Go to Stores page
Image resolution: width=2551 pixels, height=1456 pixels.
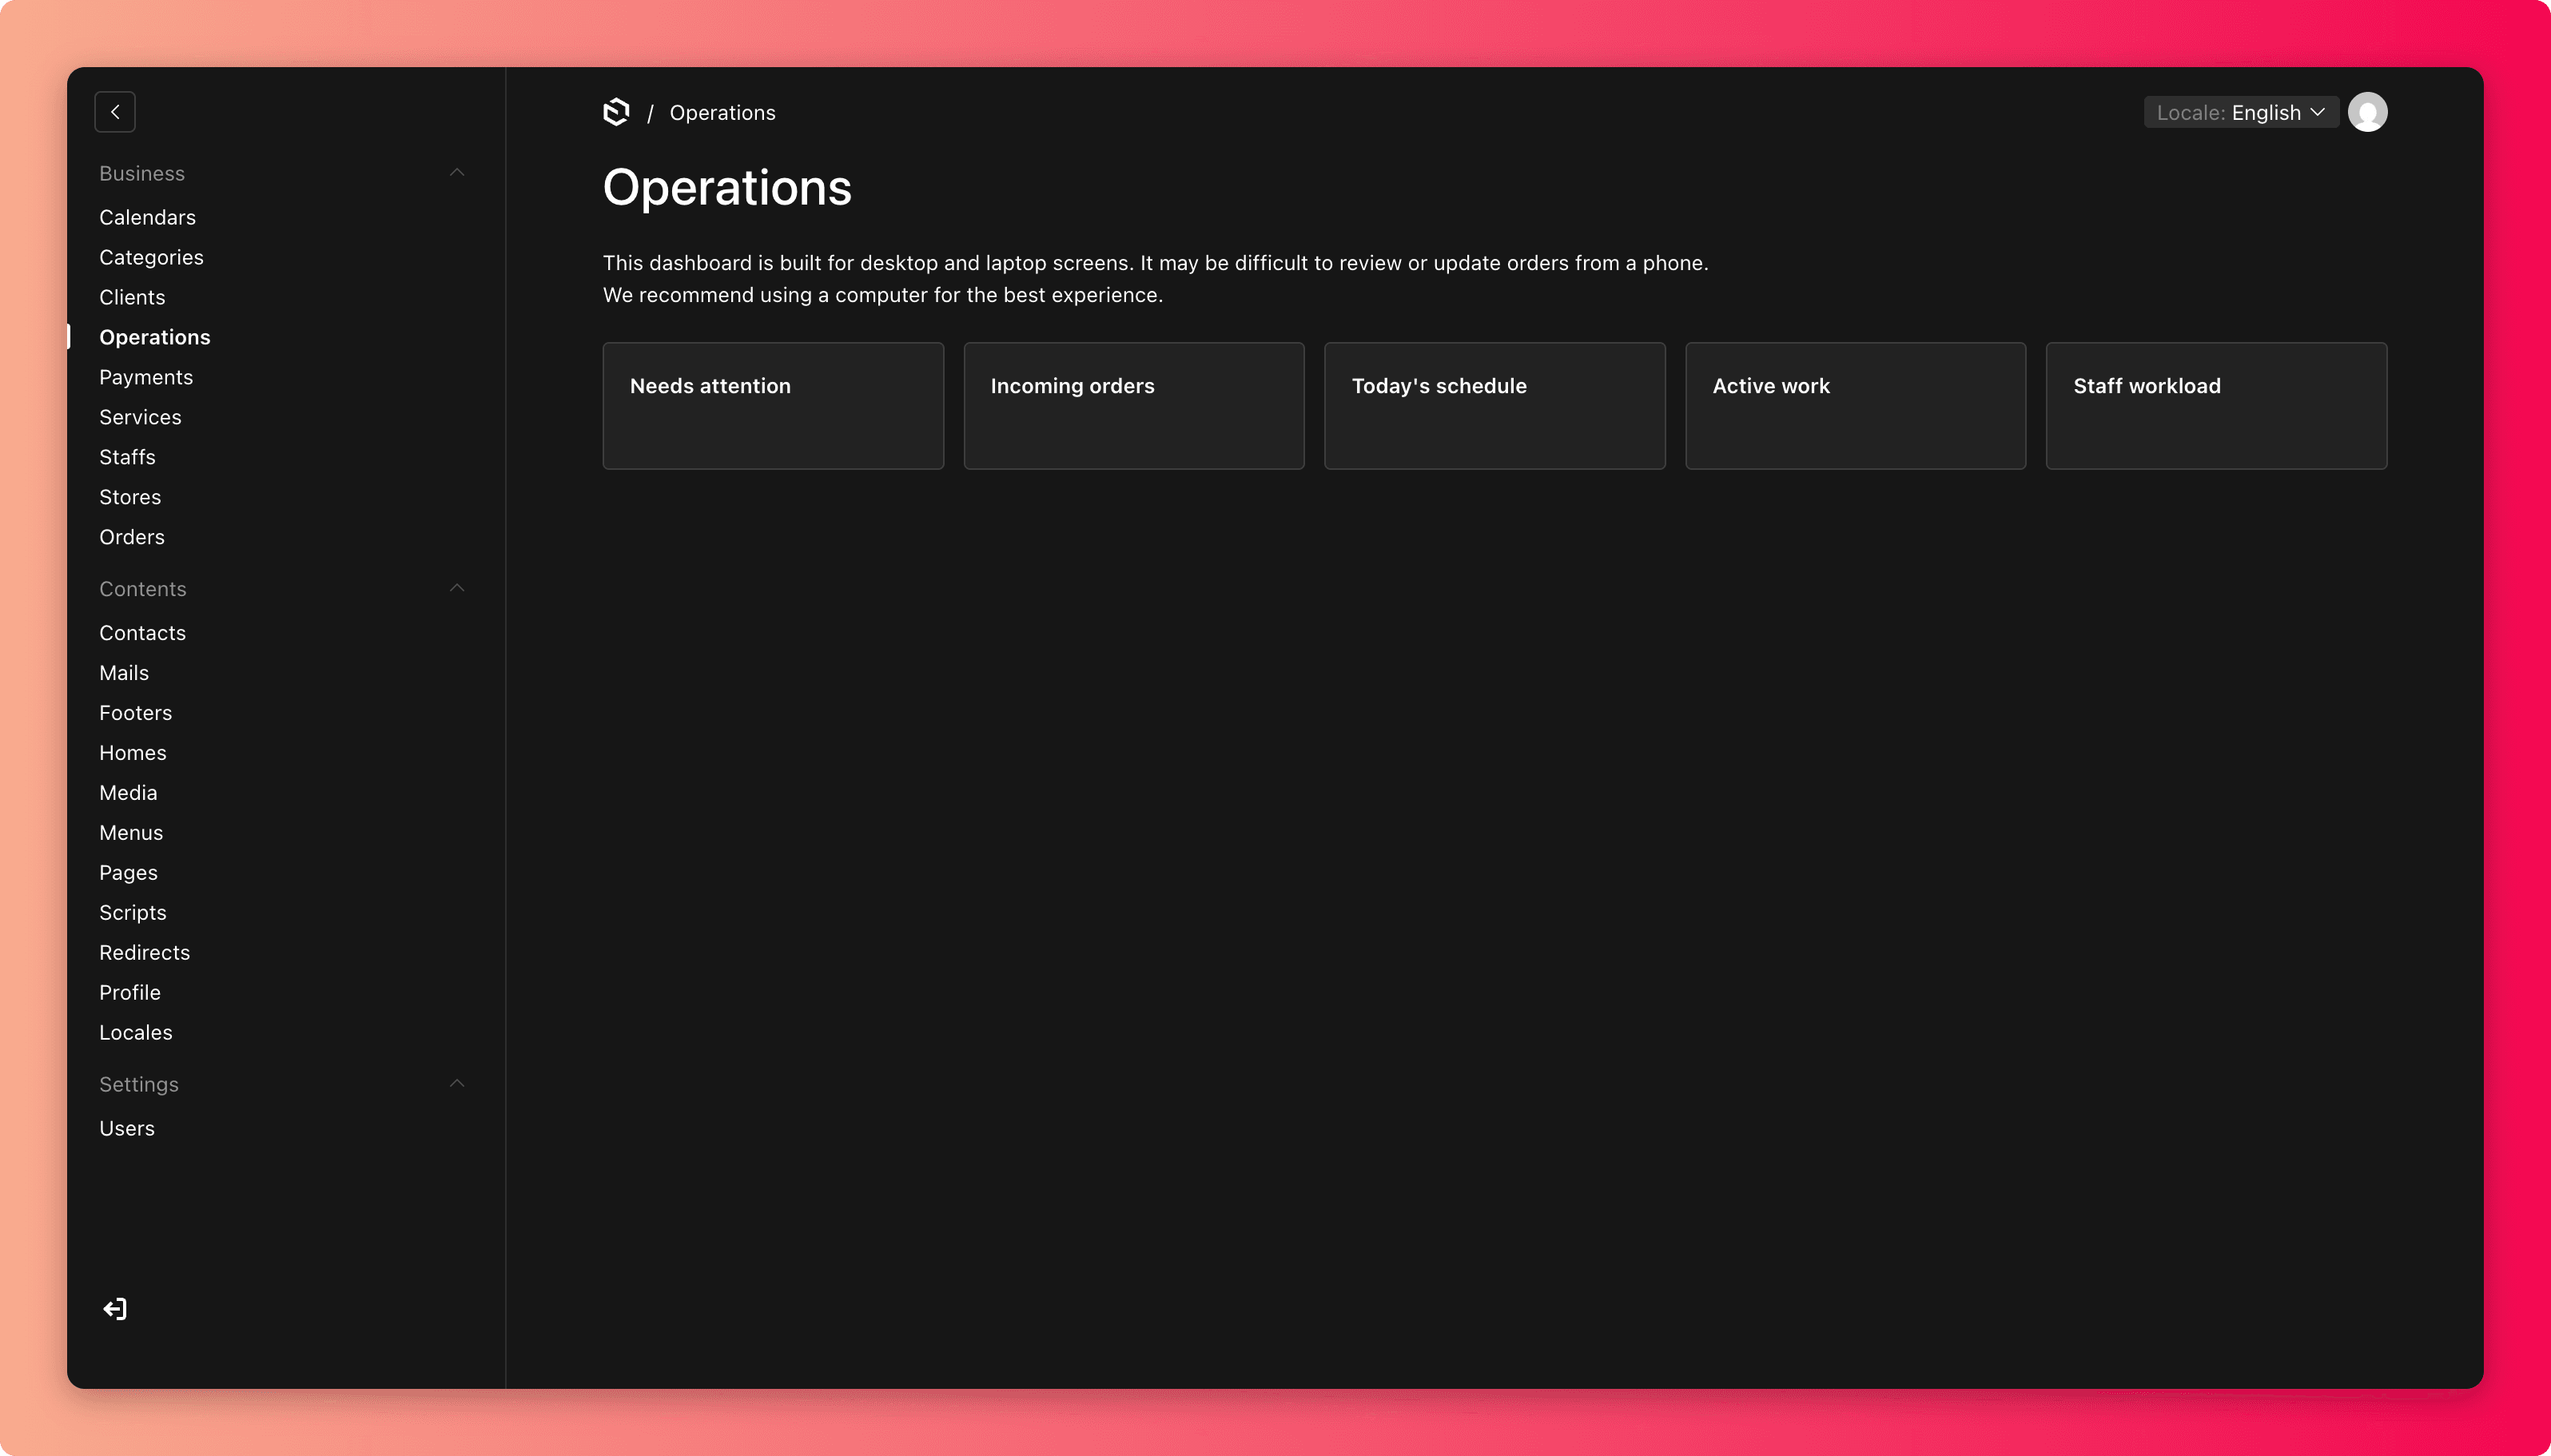click(x=130, y=497)
